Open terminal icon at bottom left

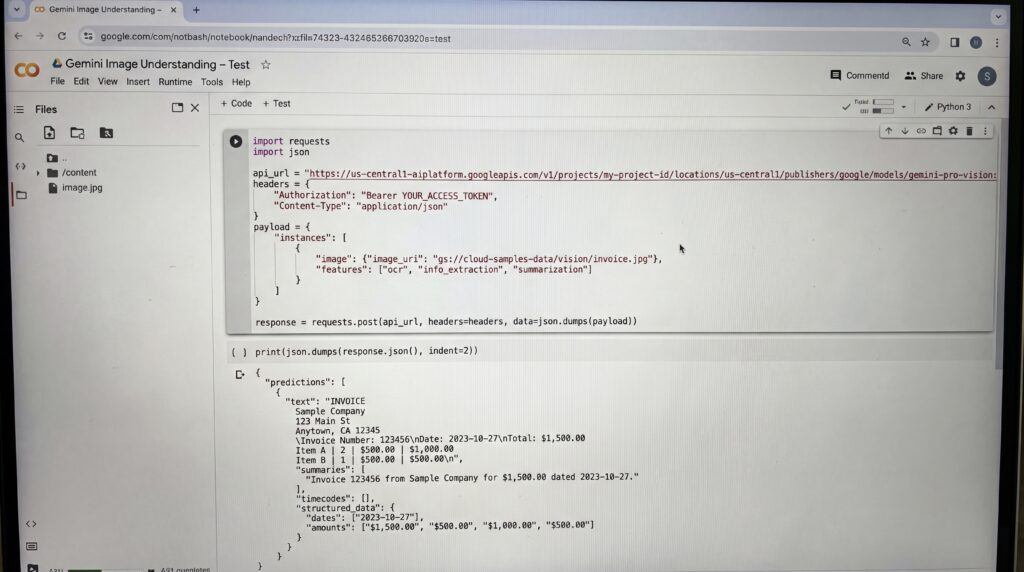pos(33,567)
